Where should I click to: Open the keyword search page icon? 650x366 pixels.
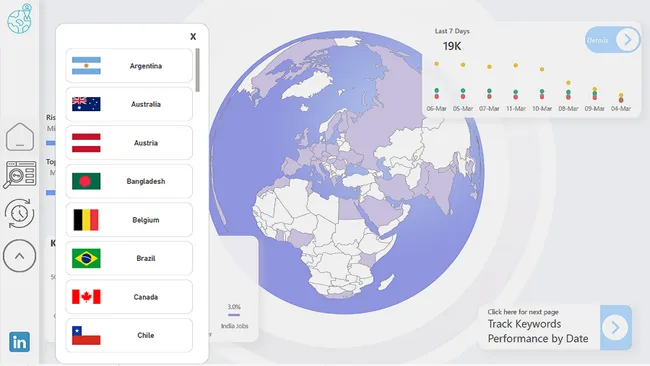[x=19, y=175]
